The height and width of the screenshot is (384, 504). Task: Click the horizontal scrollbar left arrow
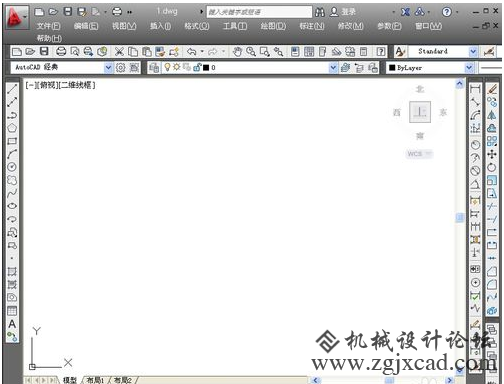coord(316,380)
